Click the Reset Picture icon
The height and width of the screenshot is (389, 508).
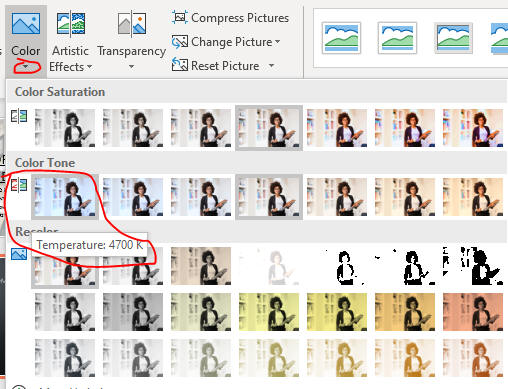180,65
